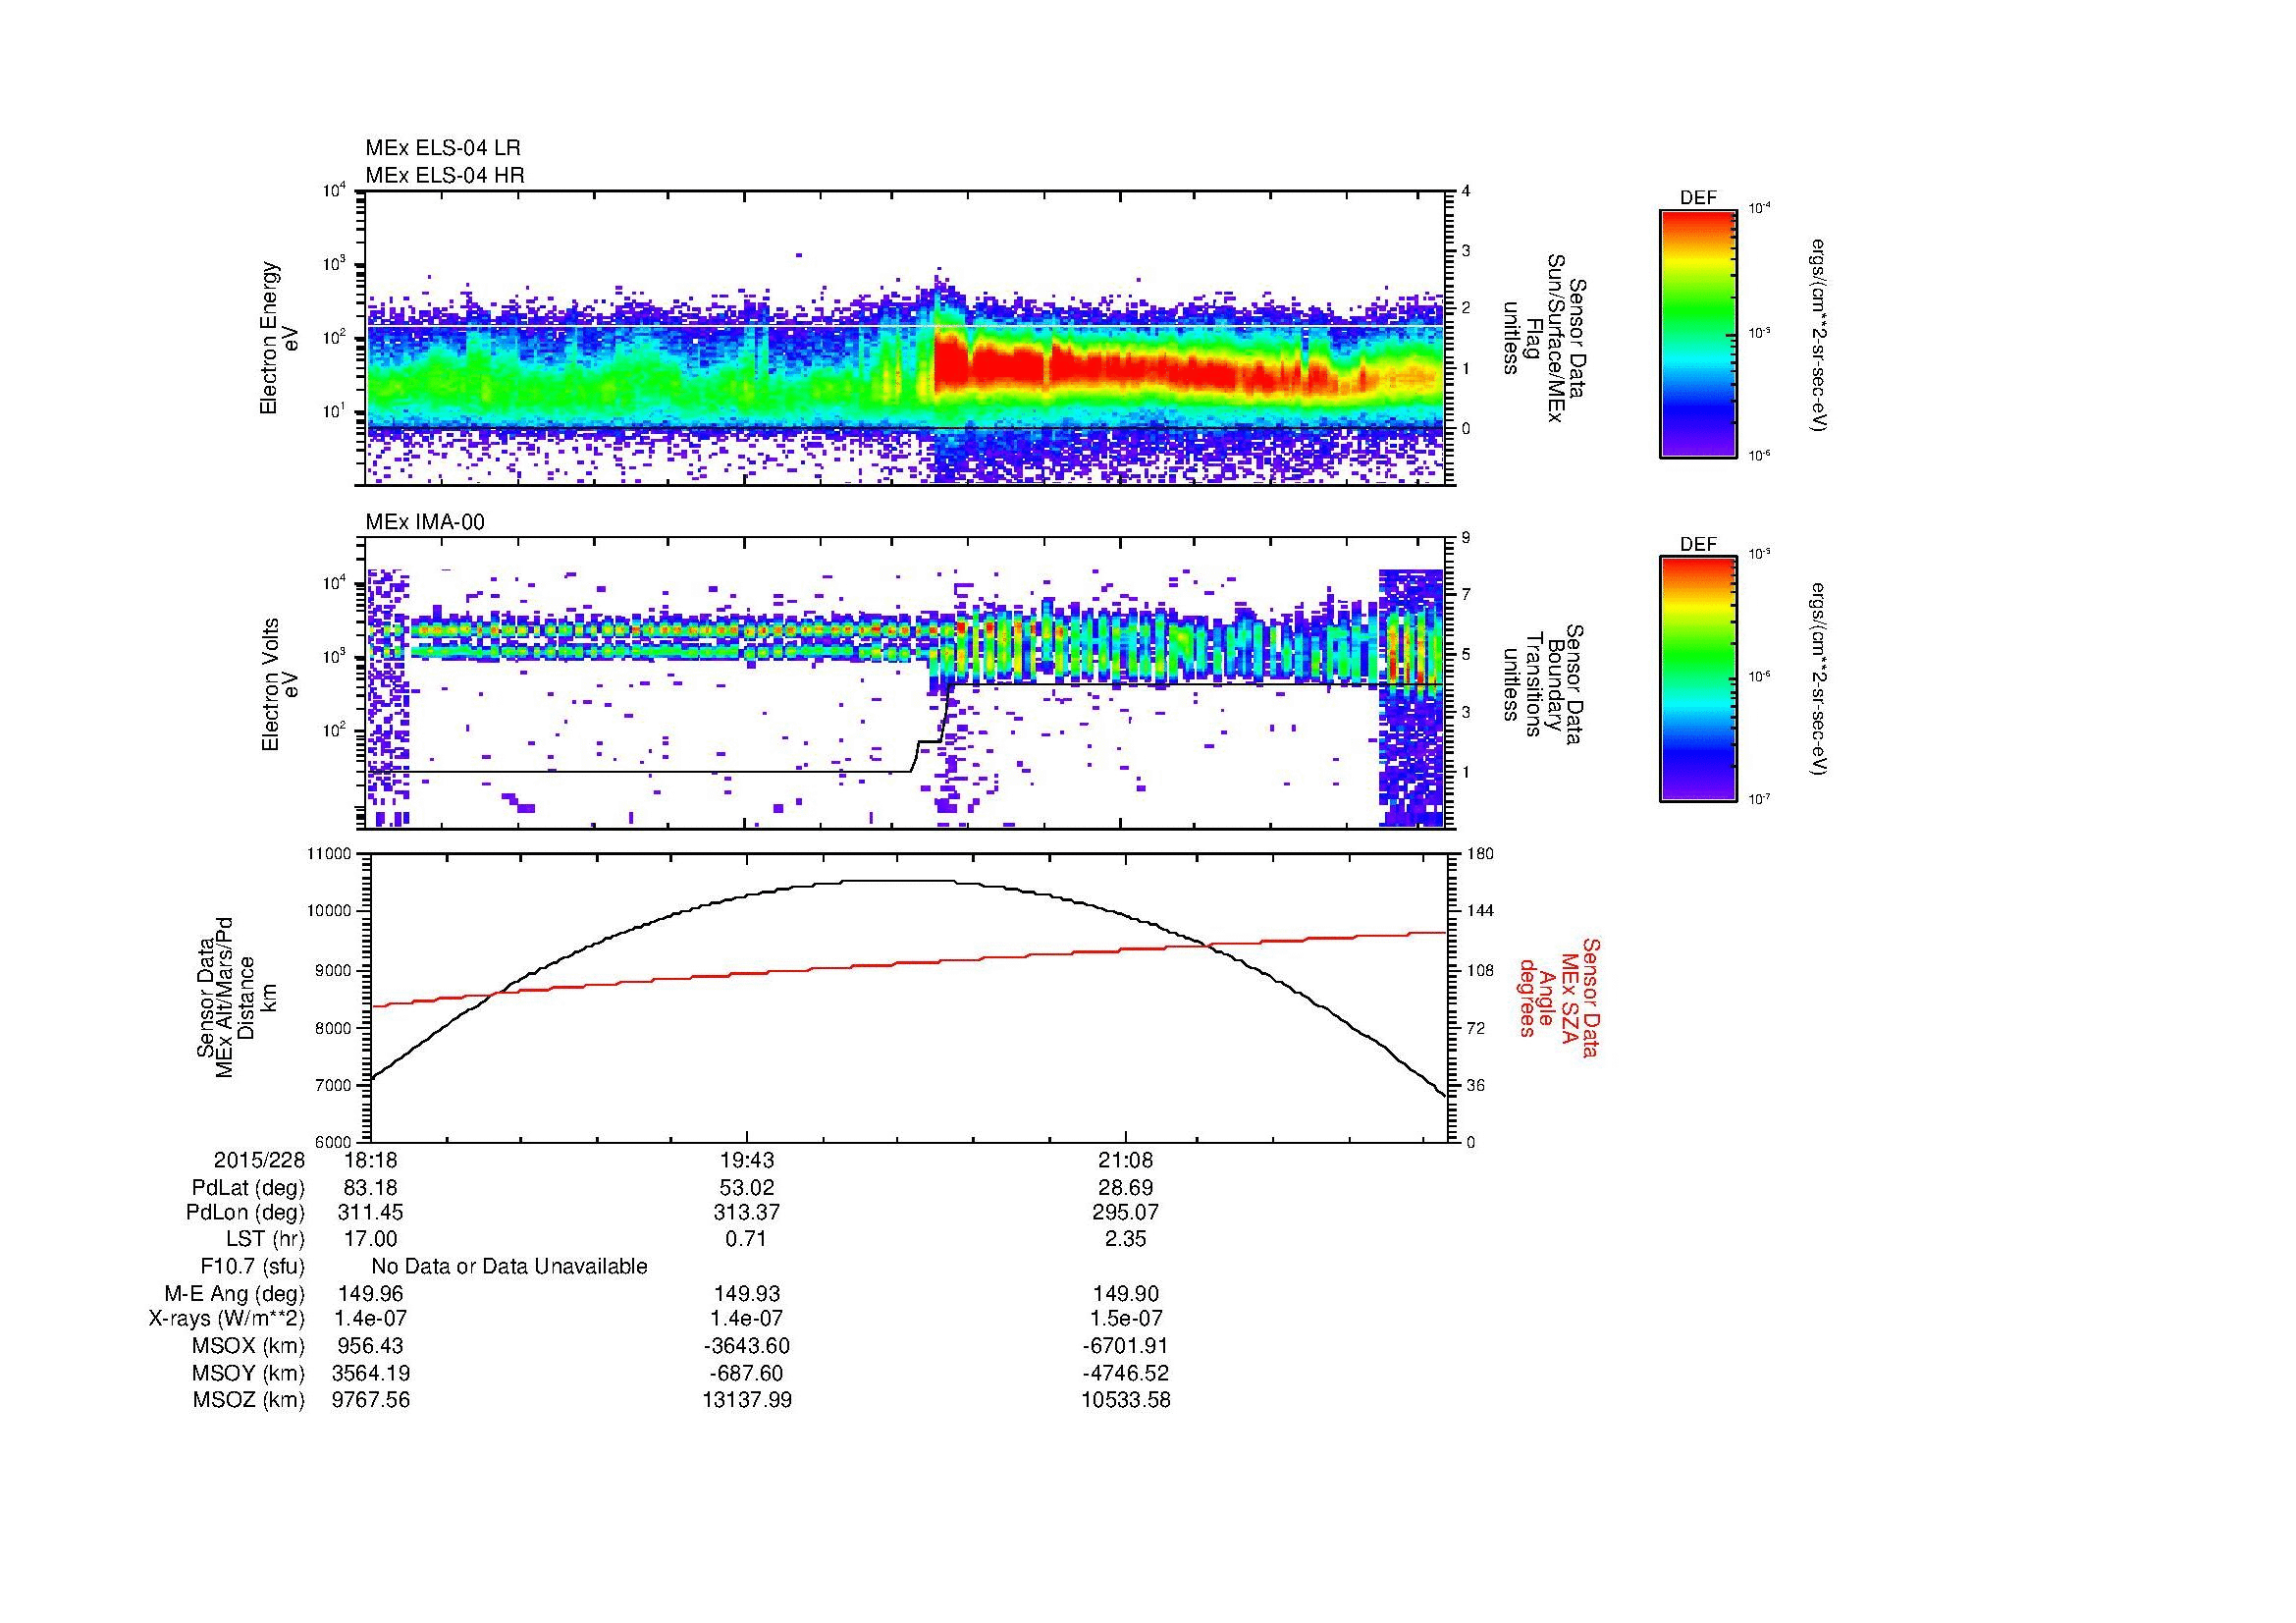
Task: Click the M-E Ang value 149.96
Action: pyautogui.click(x=371, y=1294)
